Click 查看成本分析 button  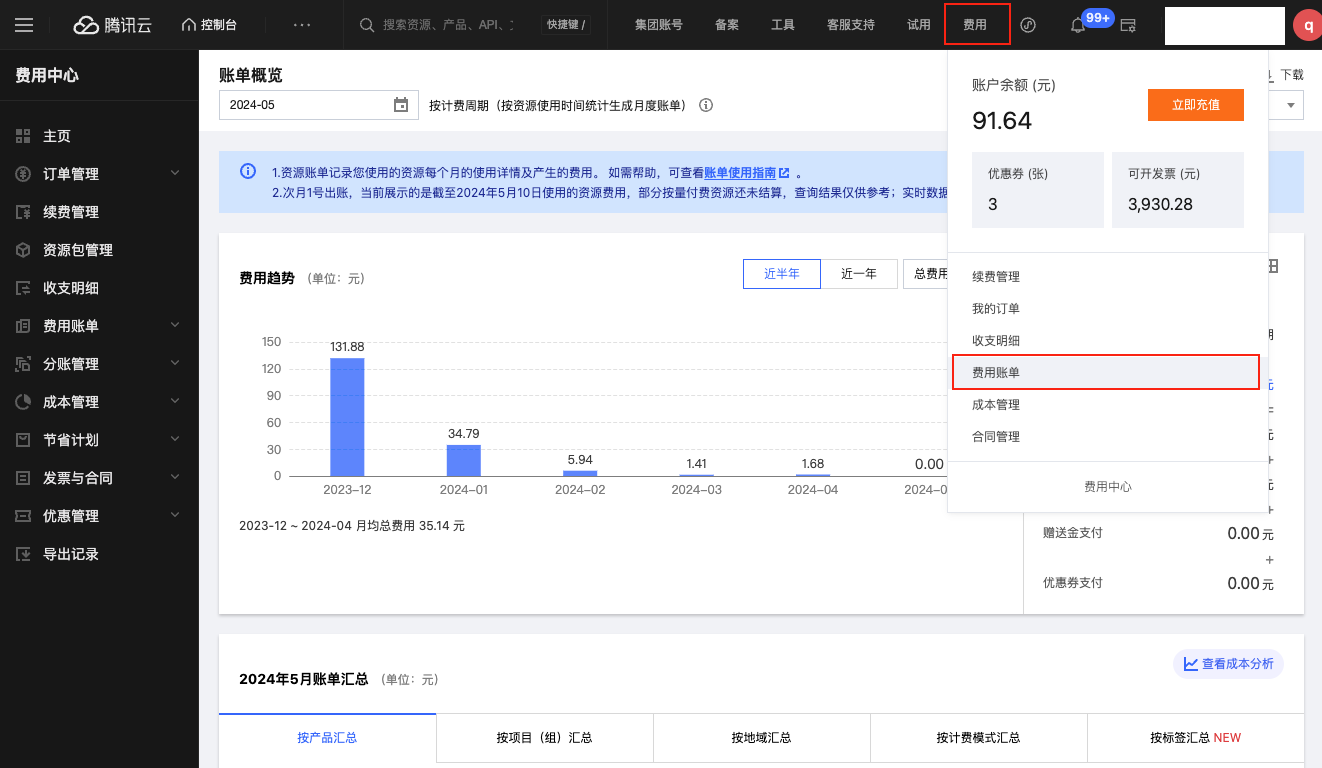pyautogui.click(x=1228, y=664)
